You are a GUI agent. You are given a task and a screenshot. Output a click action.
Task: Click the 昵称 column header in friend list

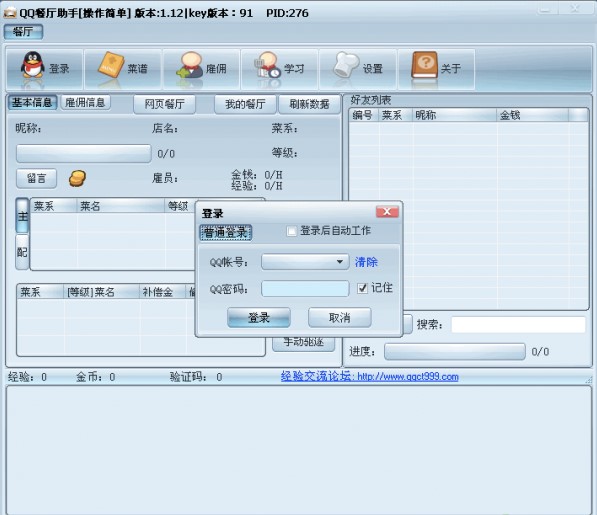454,115
